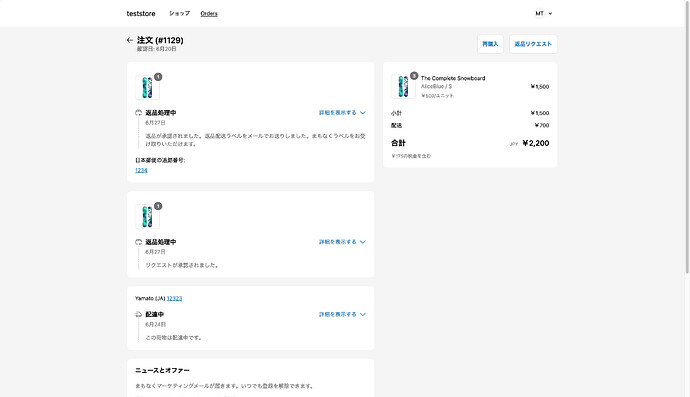This screenshot has width=690, height=397.
Task: Click the chevron next to MT
Action: click(550, 14)
